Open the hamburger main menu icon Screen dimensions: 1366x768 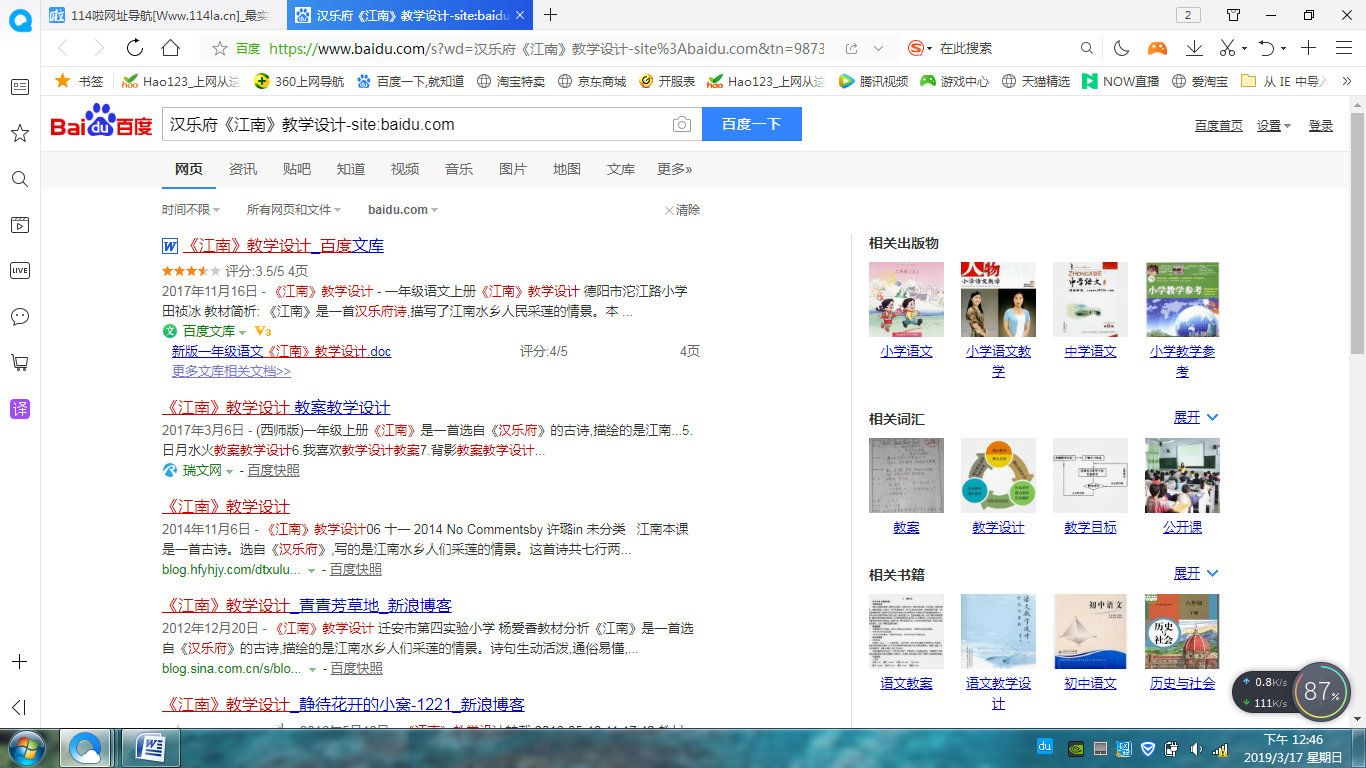(x=1344, y=48)
